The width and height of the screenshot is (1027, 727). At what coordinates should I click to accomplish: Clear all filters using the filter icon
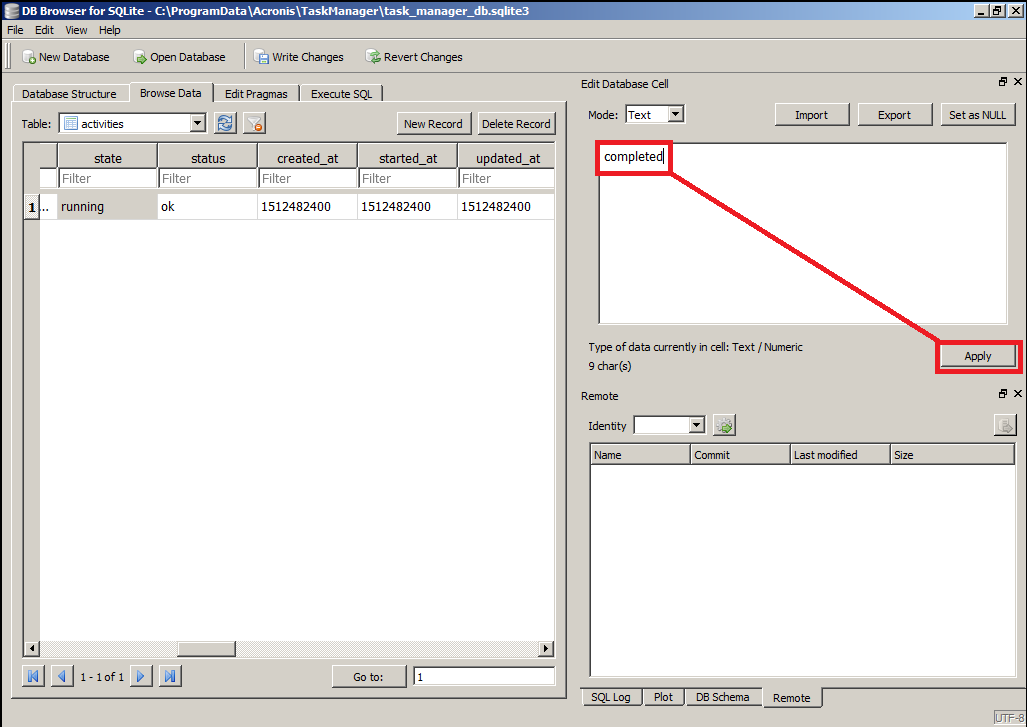tap(254, 123)
